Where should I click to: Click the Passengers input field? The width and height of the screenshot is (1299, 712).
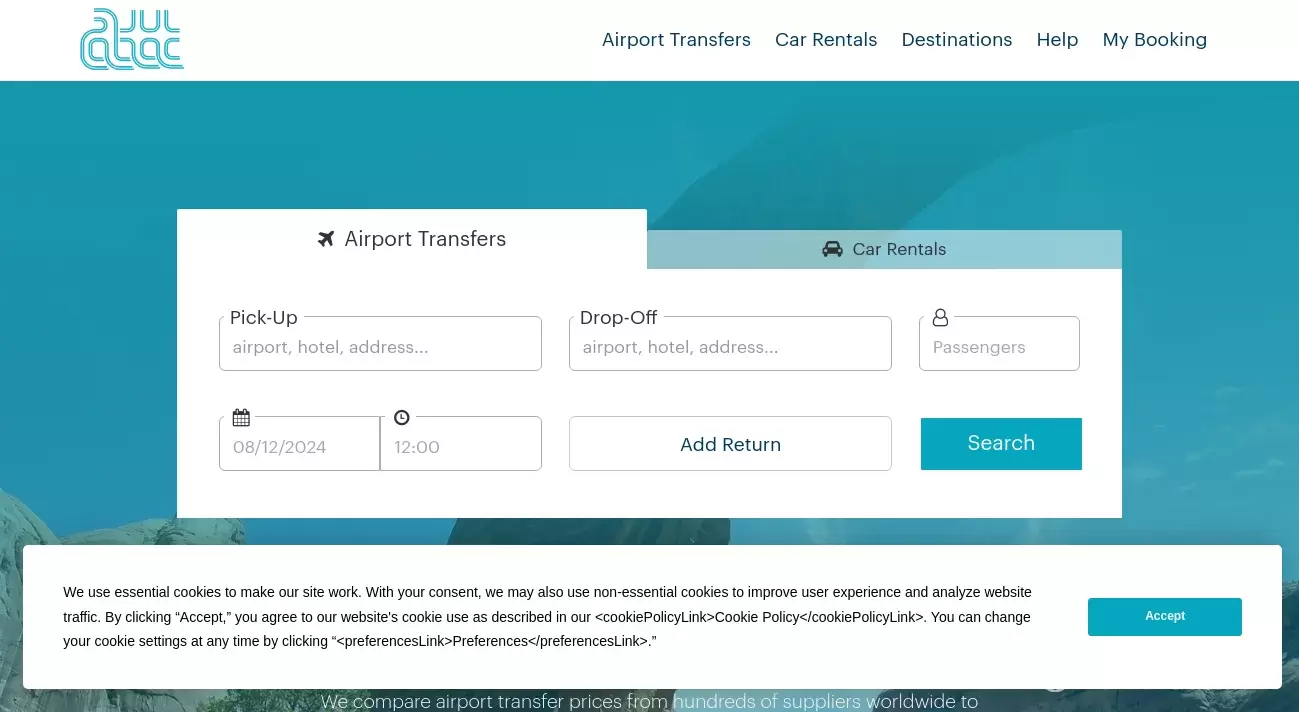(999, 347)
